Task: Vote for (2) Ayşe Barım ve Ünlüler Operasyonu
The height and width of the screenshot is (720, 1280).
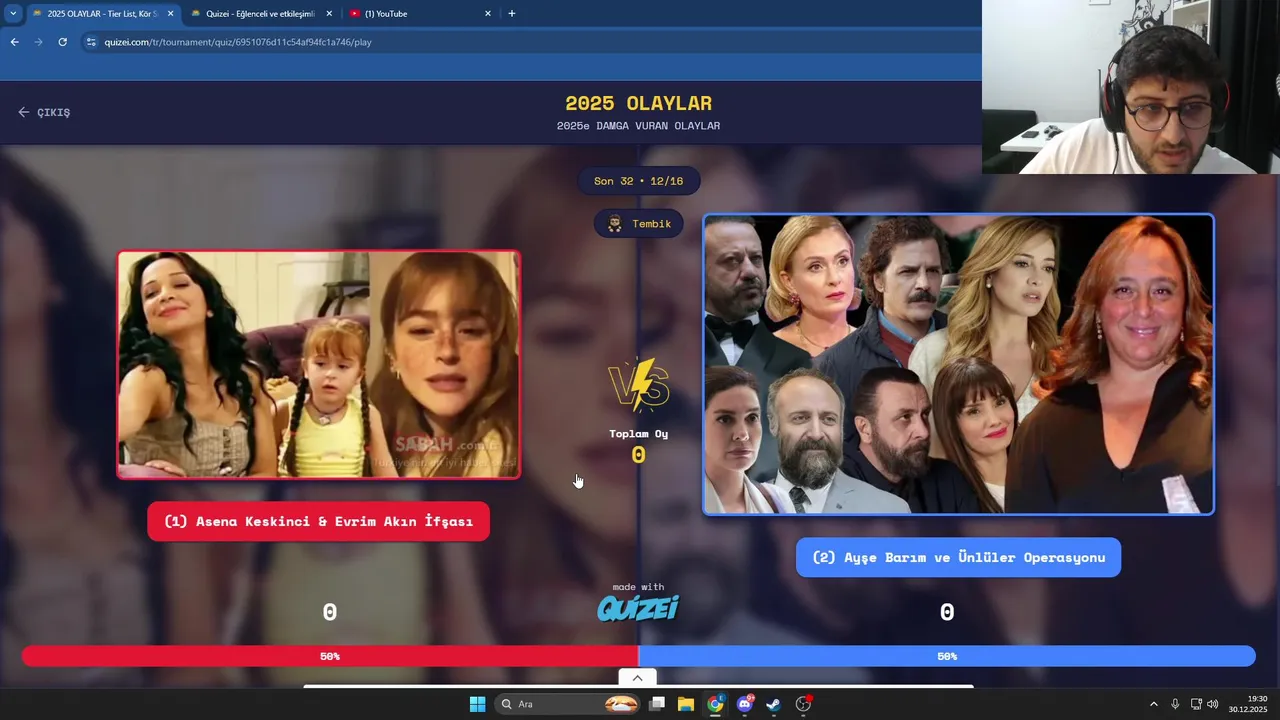Action: [x=958, y=557]
